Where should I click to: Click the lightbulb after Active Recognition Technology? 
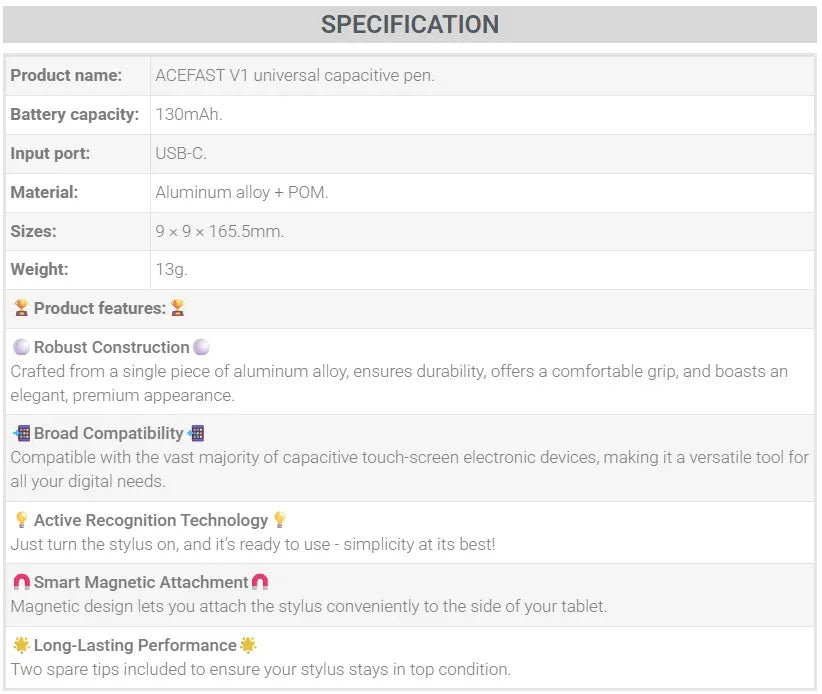click(x=279, y=520)
